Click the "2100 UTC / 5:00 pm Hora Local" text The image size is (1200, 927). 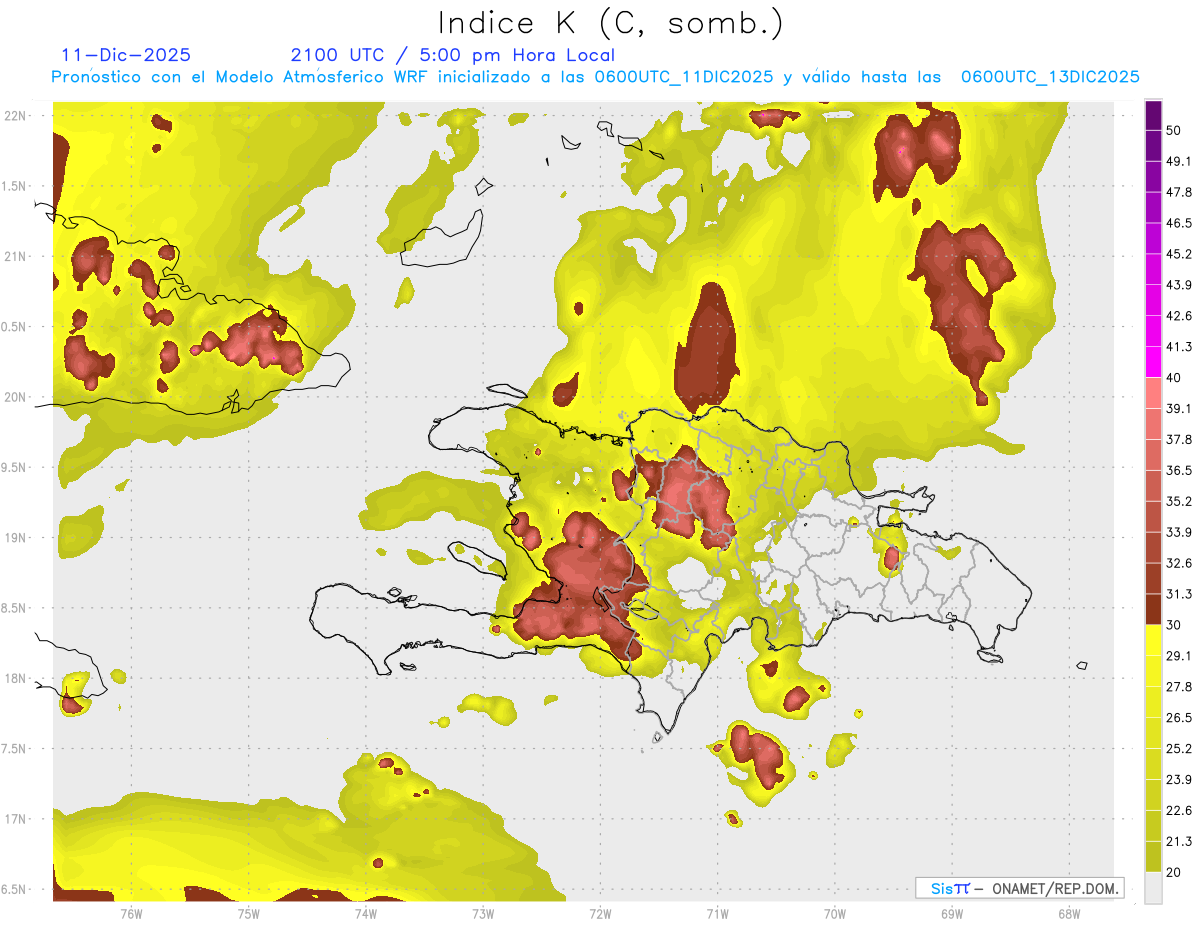pyautogui.click(x=453, y=55)
